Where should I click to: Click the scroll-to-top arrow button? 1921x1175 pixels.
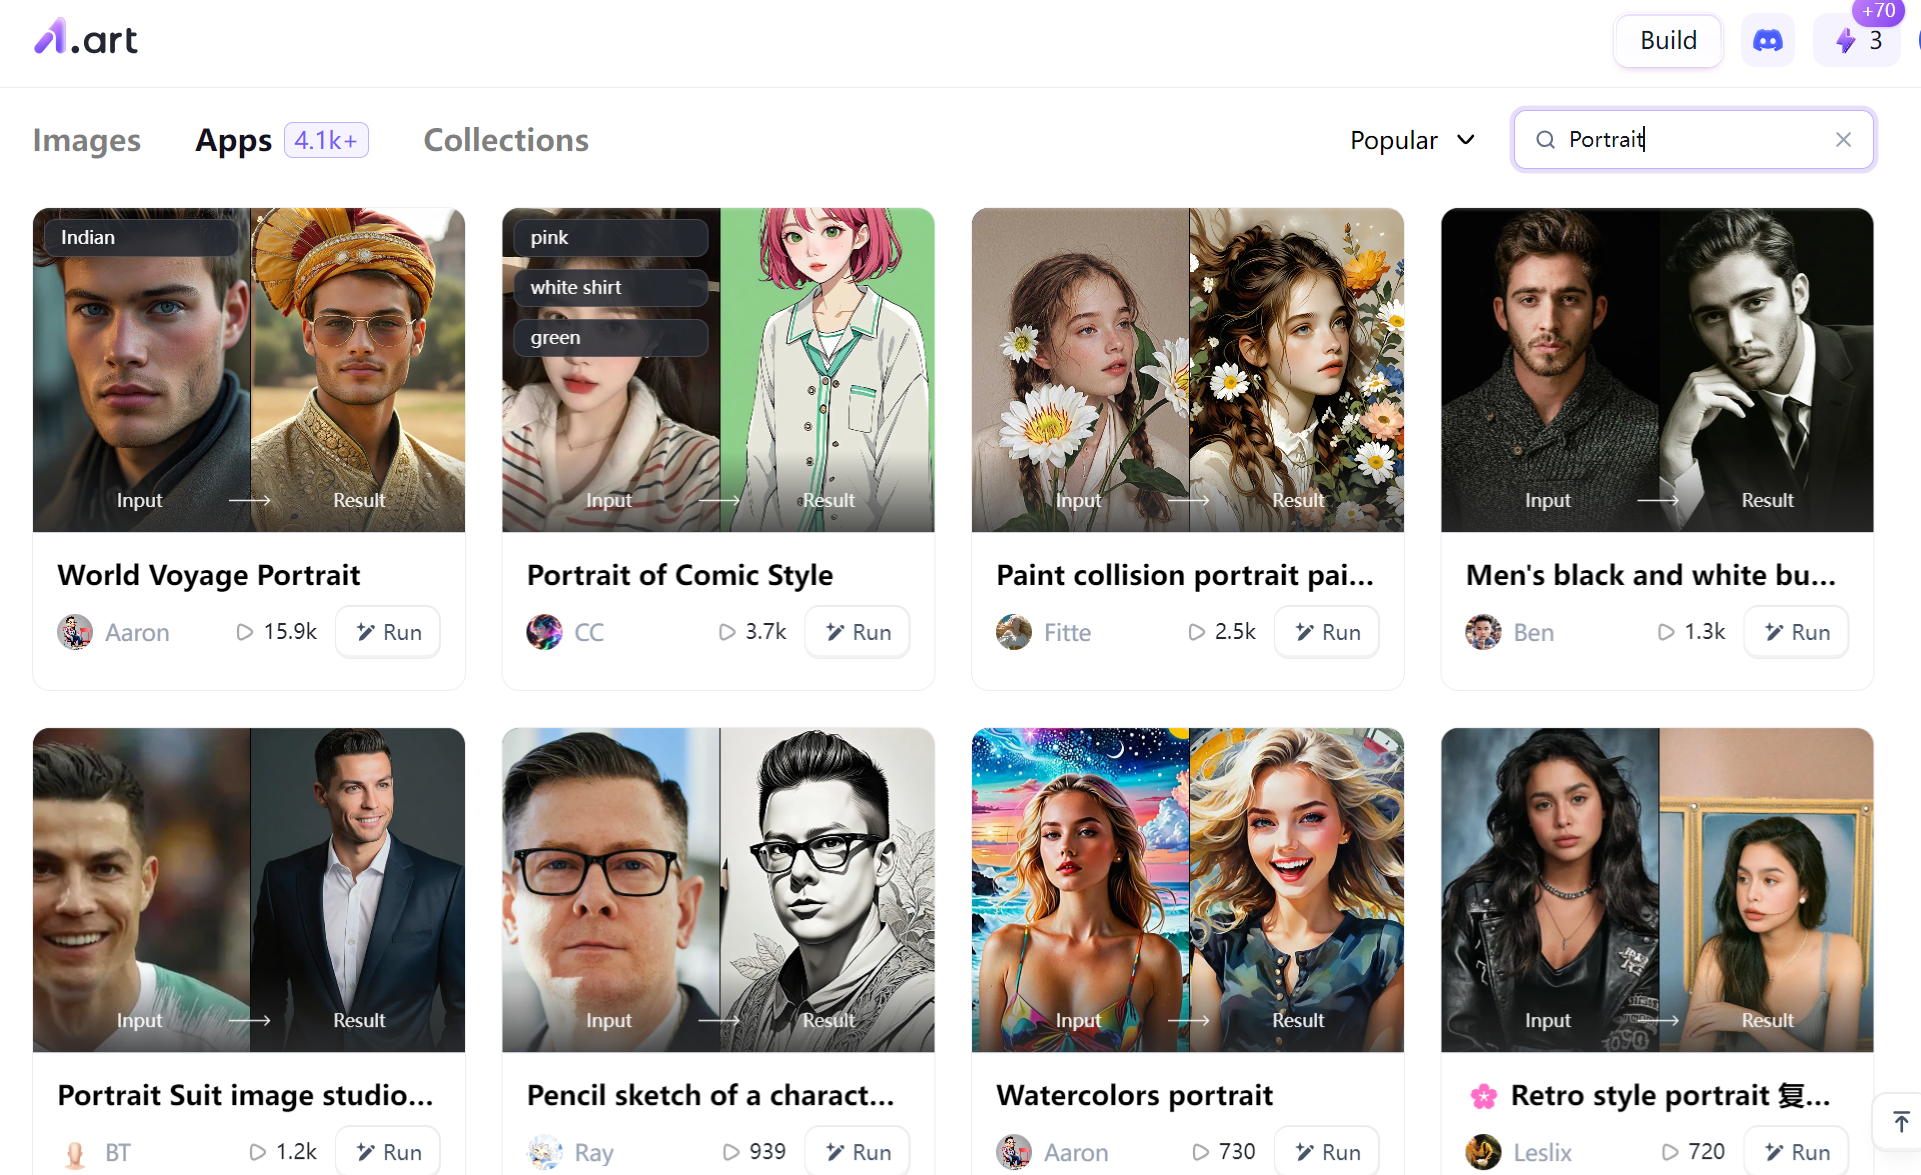(x=1899, y=1121)
